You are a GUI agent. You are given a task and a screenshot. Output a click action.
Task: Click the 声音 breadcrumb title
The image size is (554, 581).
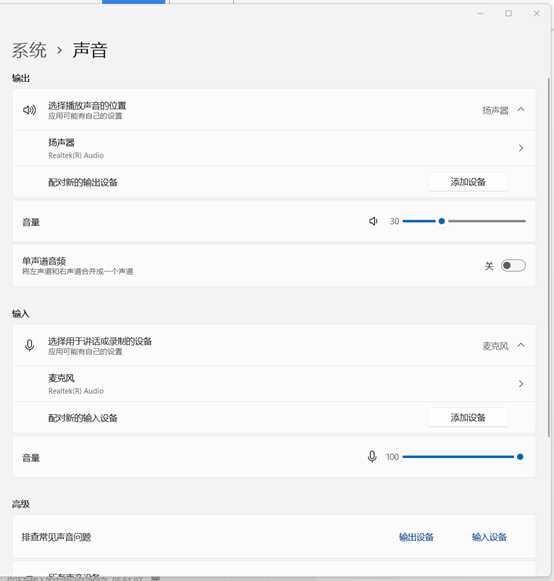(90, 50)
